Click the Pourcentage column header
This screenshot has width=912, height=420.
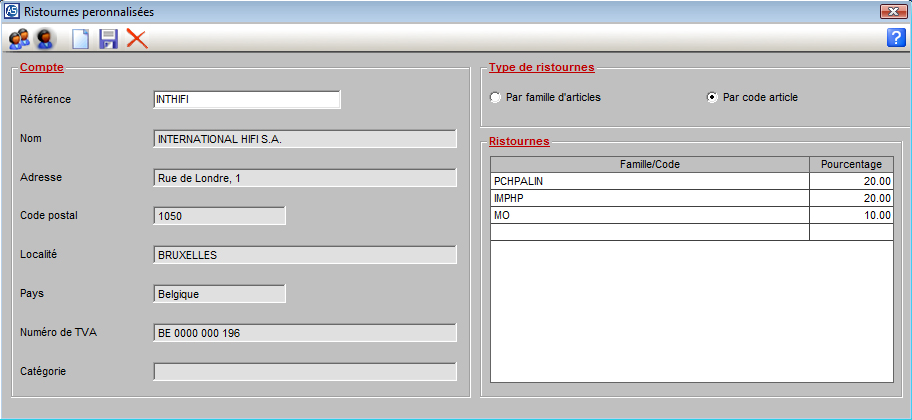850,164
